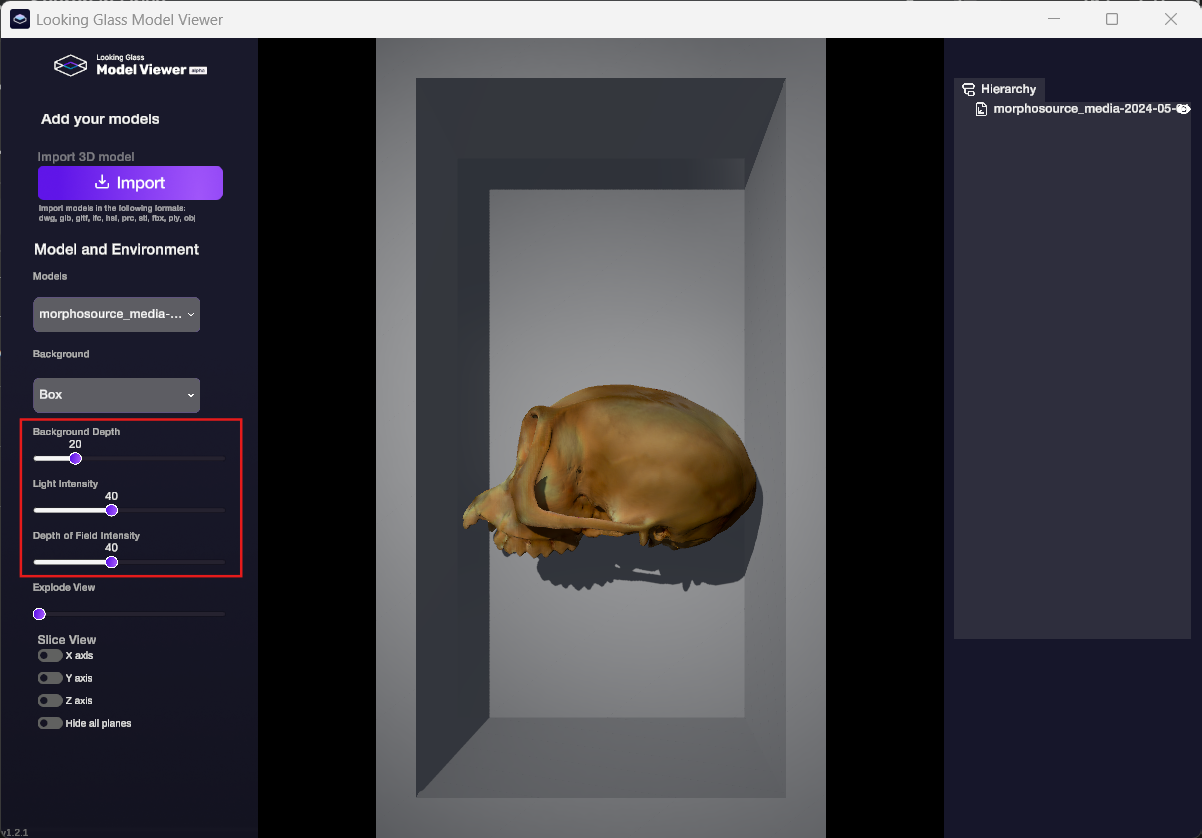1202x838 pixels.
Task: Open the Background dropdown set to Box
Action: coord(117,395)
